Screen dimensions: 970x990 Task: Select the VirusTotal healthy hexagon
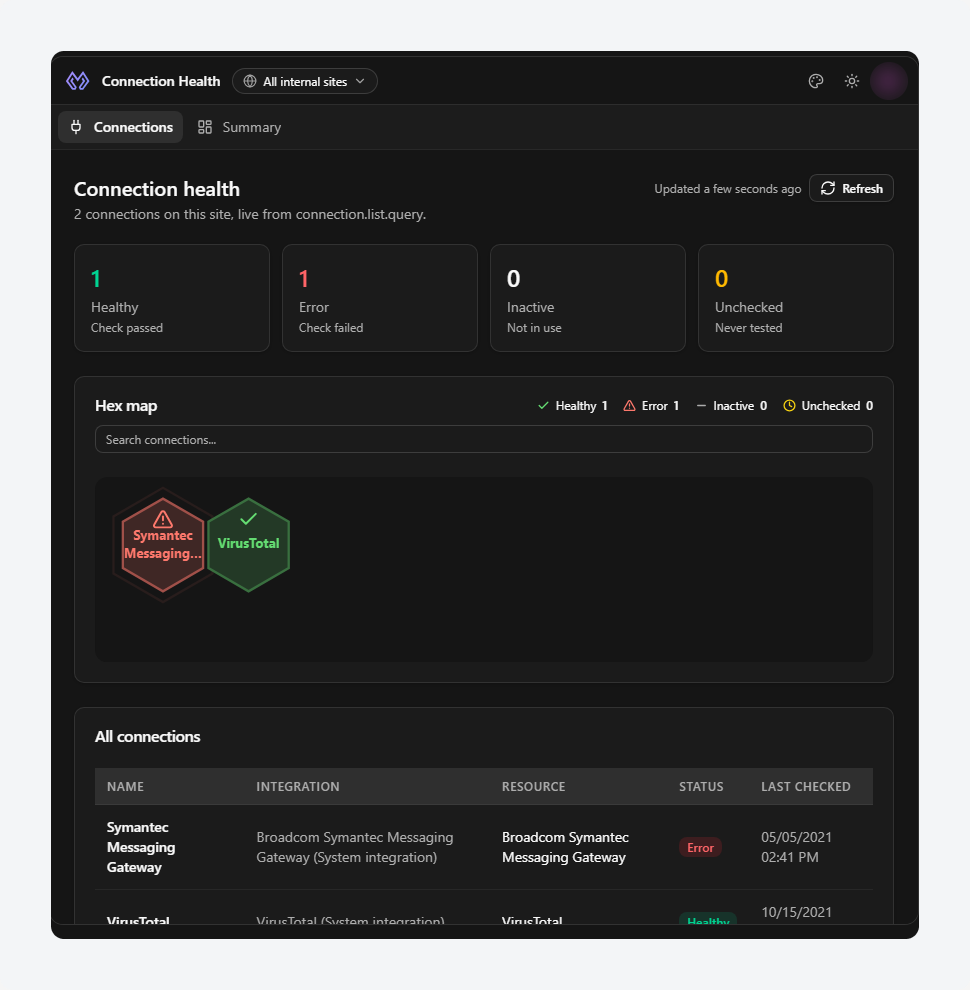point(248,544)
